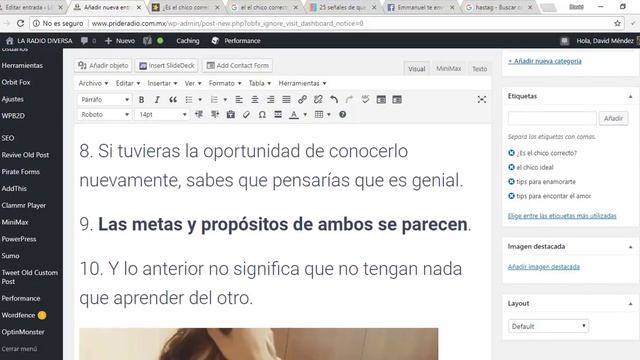This screenshot has width=640, height=360.
Task: Switch to Texto editor tab
Action: (x=480, y=69)
